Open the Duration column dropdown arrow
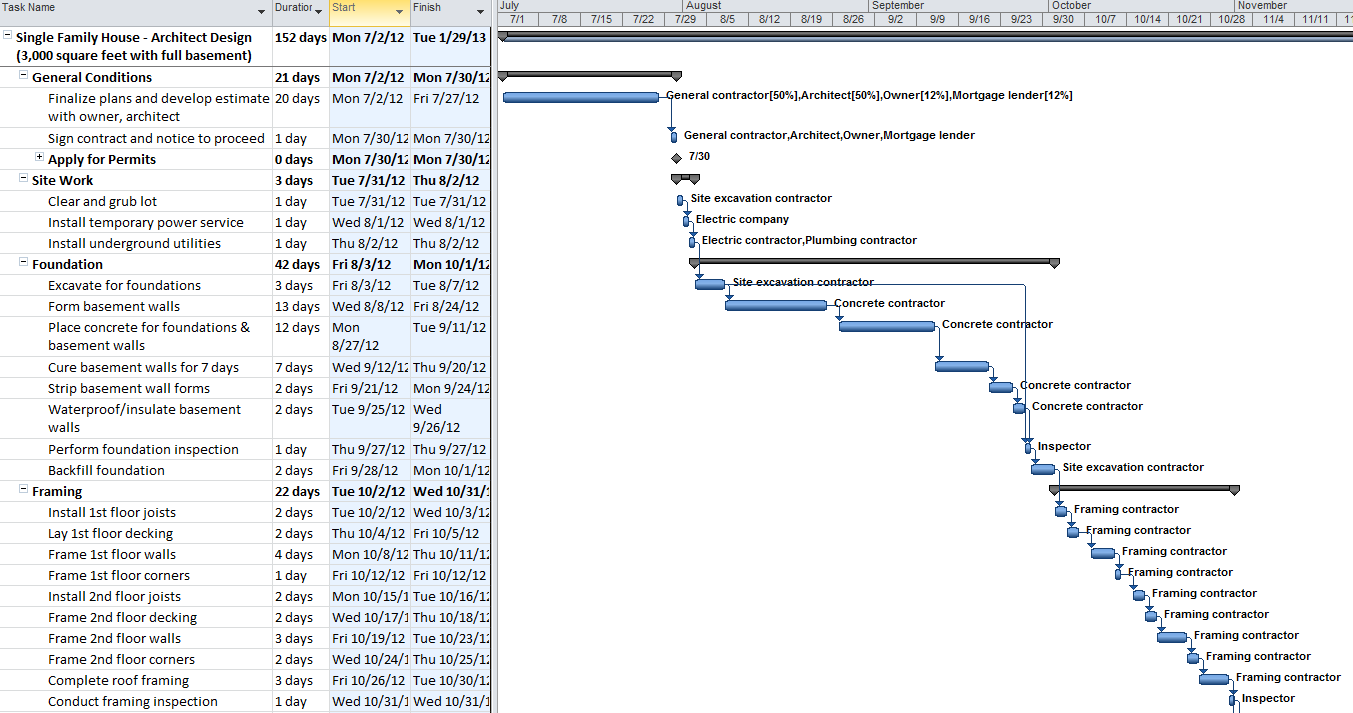The height and width of the screenshot is (713, 1353). click(x=319, y=12)
